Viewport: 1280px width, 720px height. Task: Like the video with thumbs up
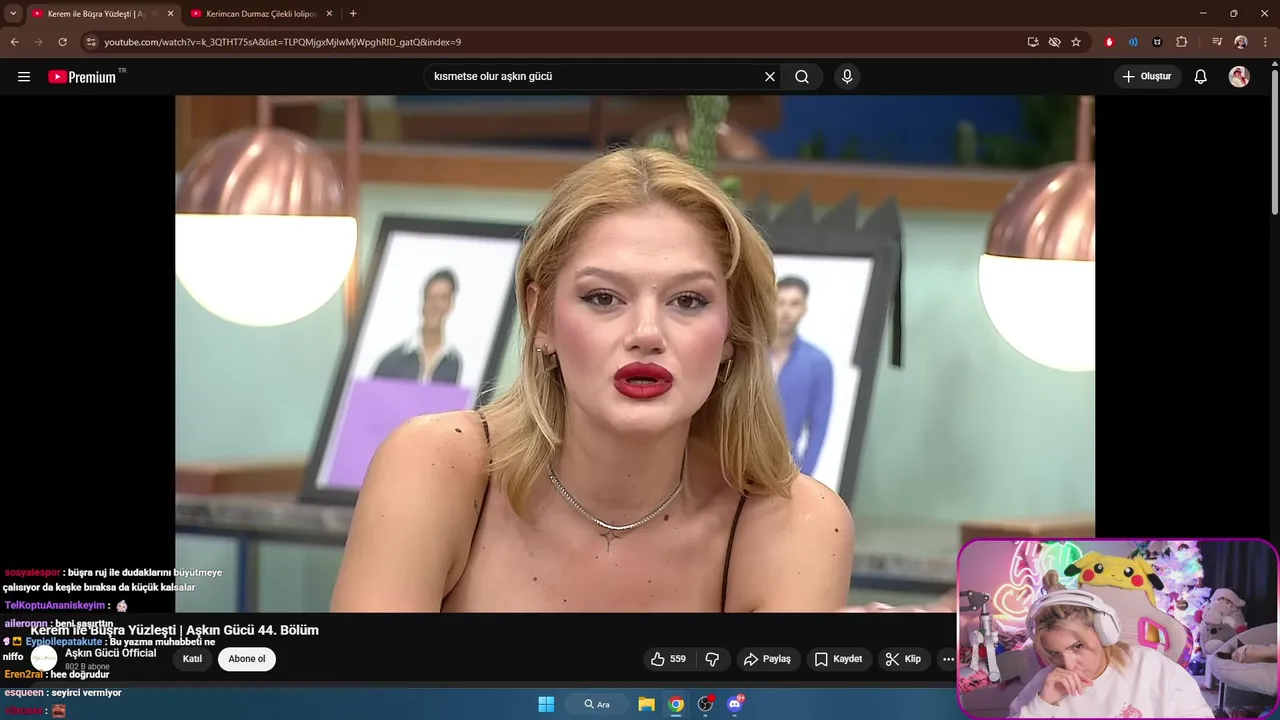point(668,659)
